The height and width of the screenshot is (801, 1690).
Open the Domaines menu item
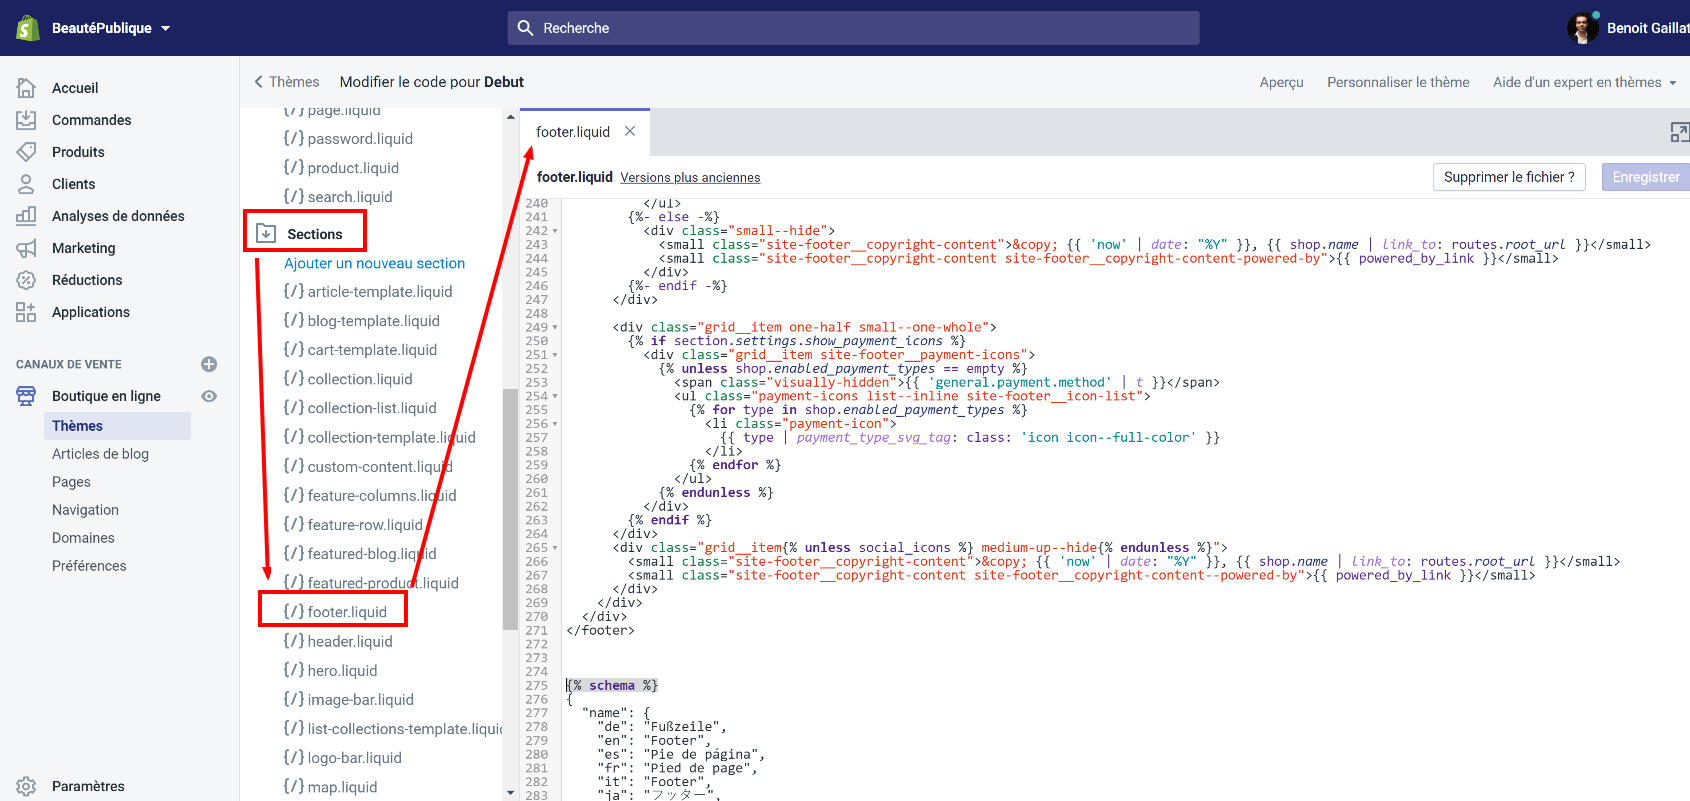[83, 538]
